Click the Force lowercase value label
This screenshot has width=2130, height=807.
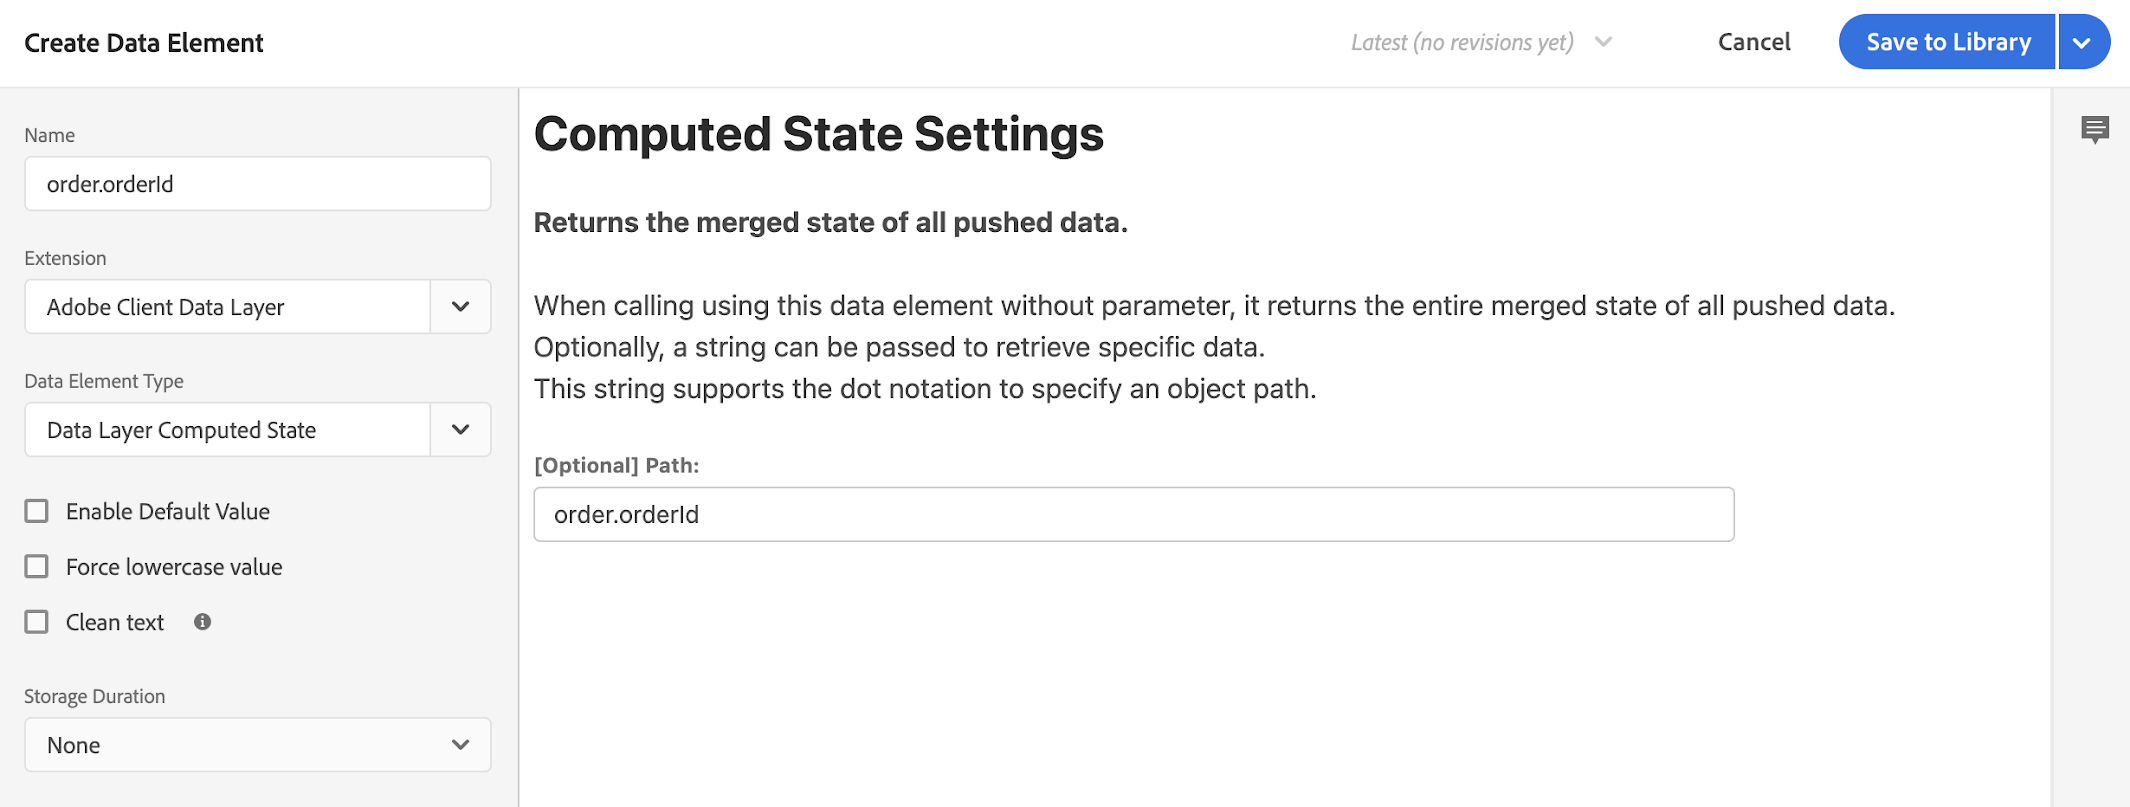pyautogui.click(x=174, y=567)
